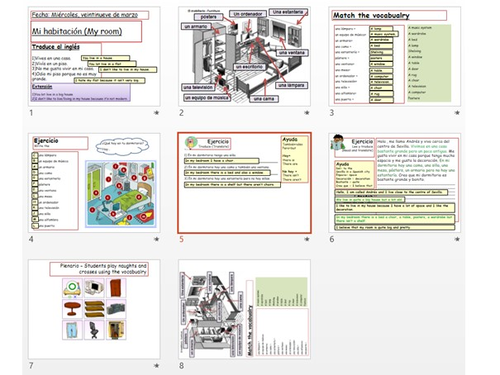Click the animation star icon under slide 3
This screenshot has width=500, height=375.
457,113
